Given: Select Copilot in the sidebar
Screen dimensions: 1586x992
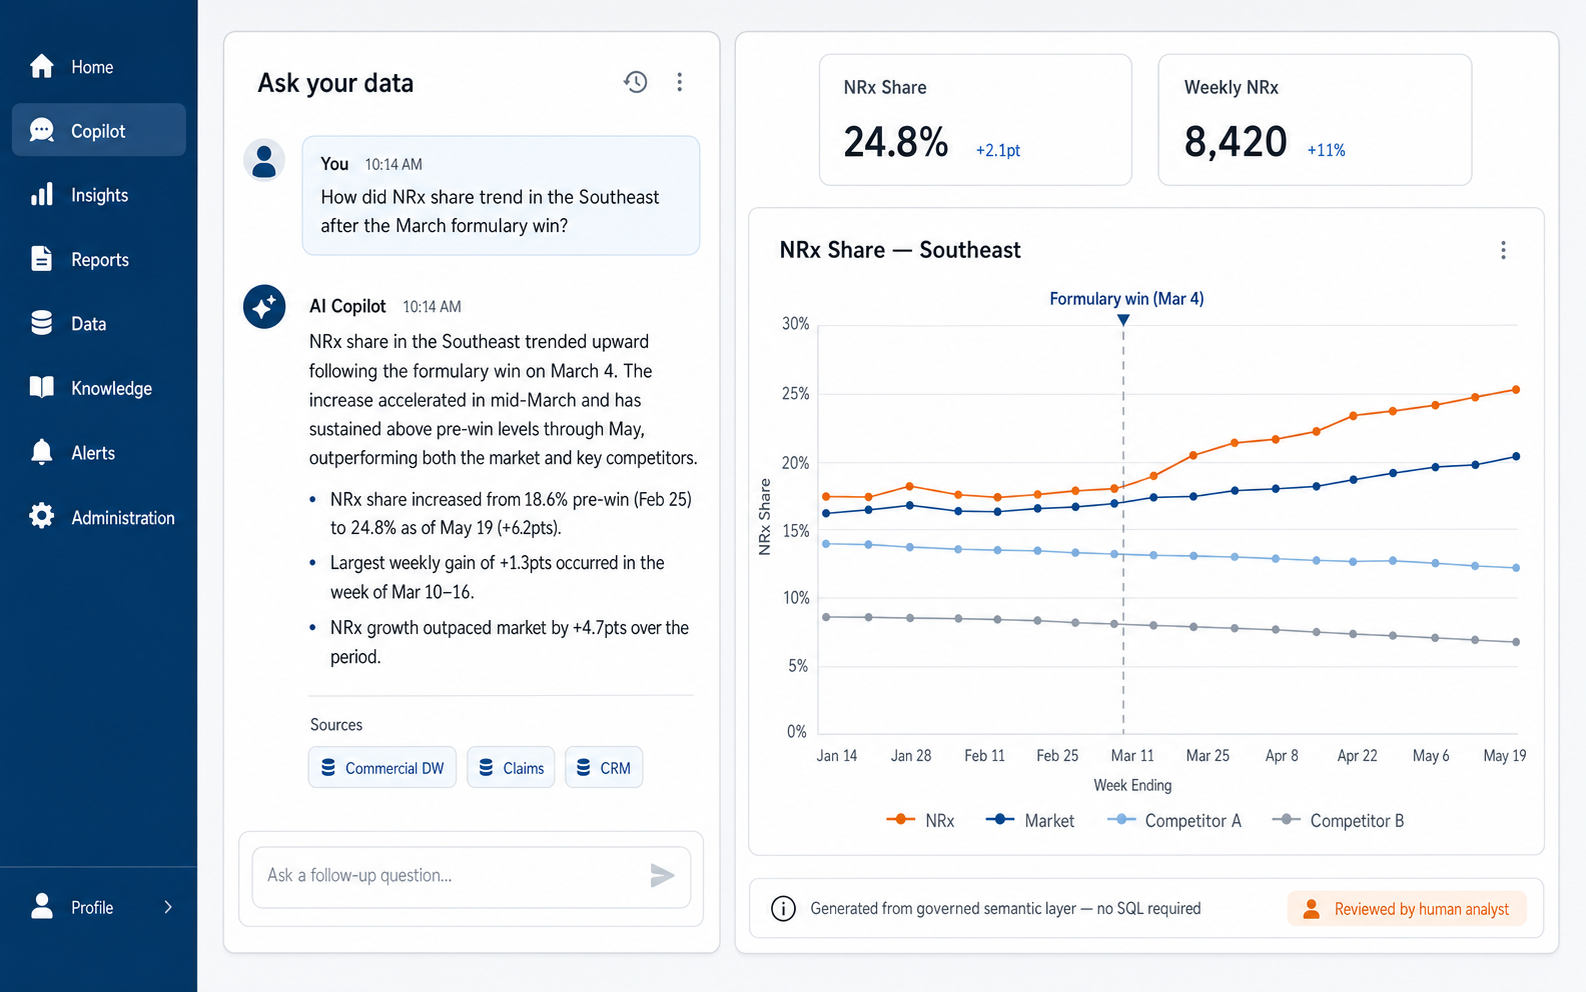Looking at the screenshot, I should click(x=99, y=130).
